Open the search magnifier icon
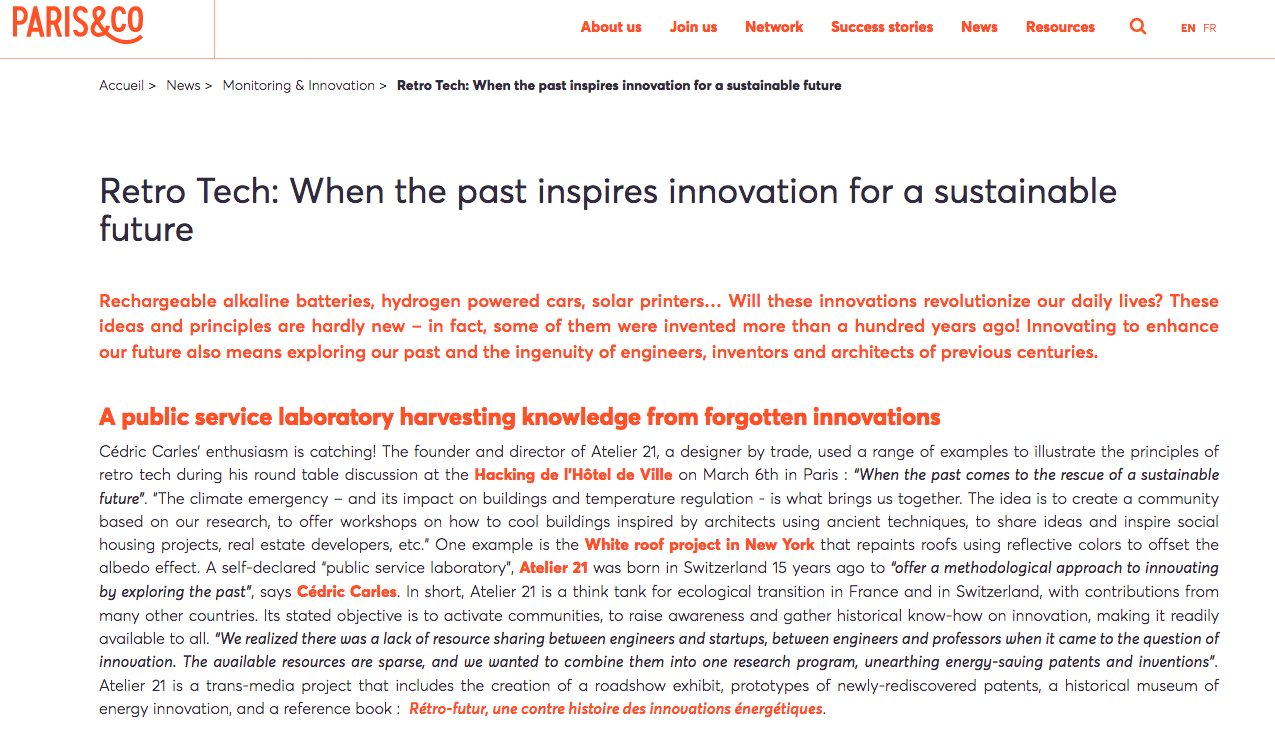Screen dimensions: 1275x737 pyautogui.click(x=1138, y=27)
